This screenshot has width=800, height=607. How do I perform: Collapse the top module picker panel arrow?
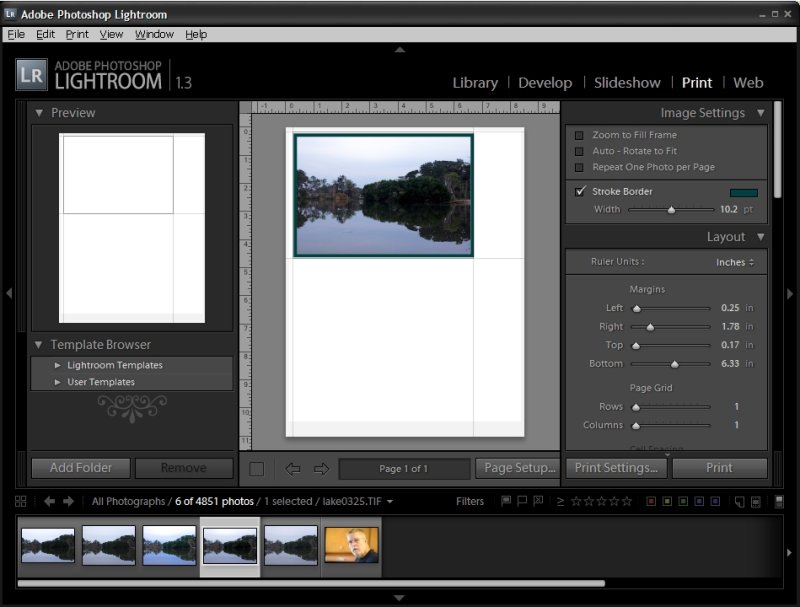(400, 49)
